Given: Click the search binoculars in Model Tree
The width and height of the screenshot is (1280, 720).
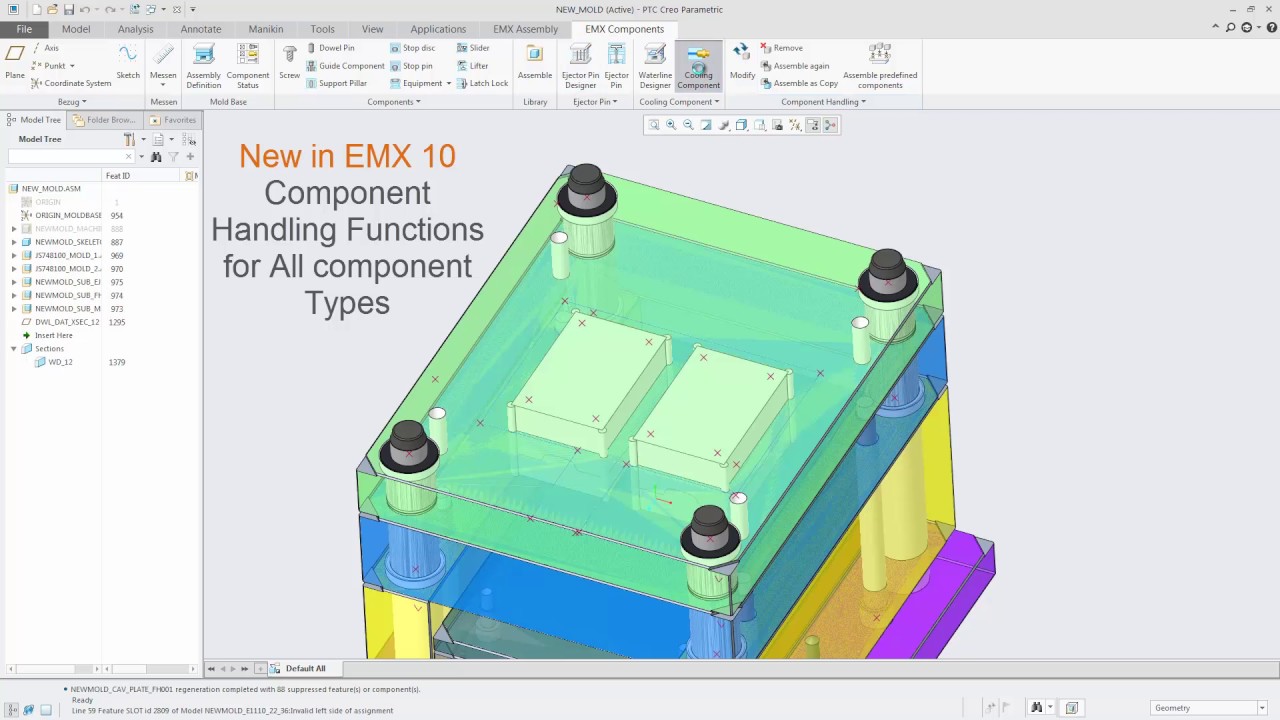Looking at the screenshot, I should click(x=156, y=157).
